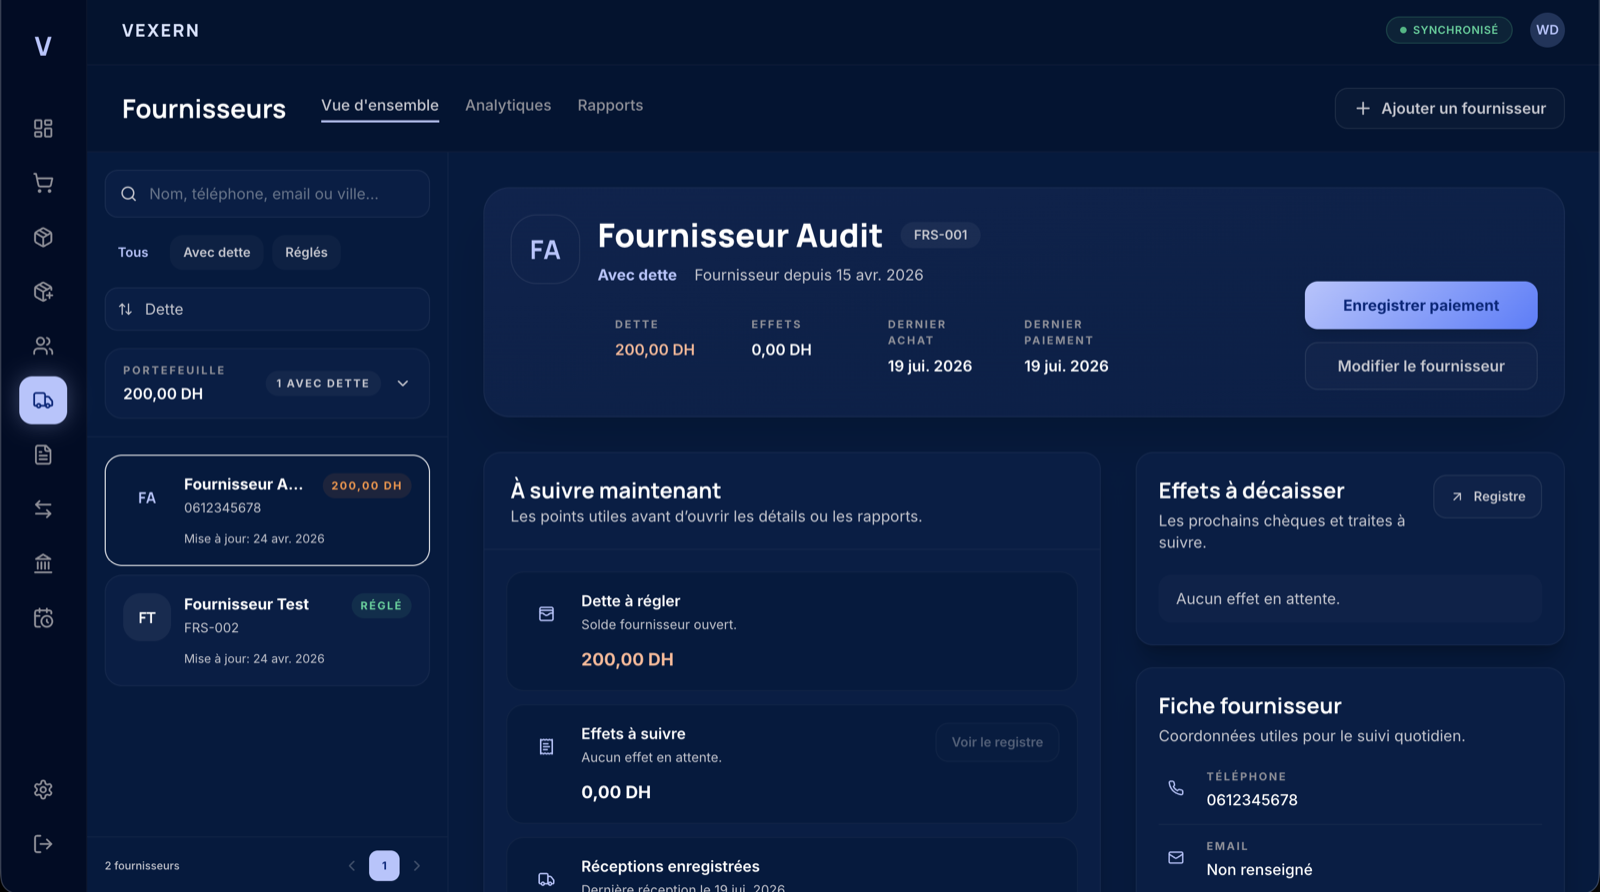The height and width of the screenshot is (892, 1600).
Task: Open the bank building sidebar icon
Action: click(x=43, y=564)
